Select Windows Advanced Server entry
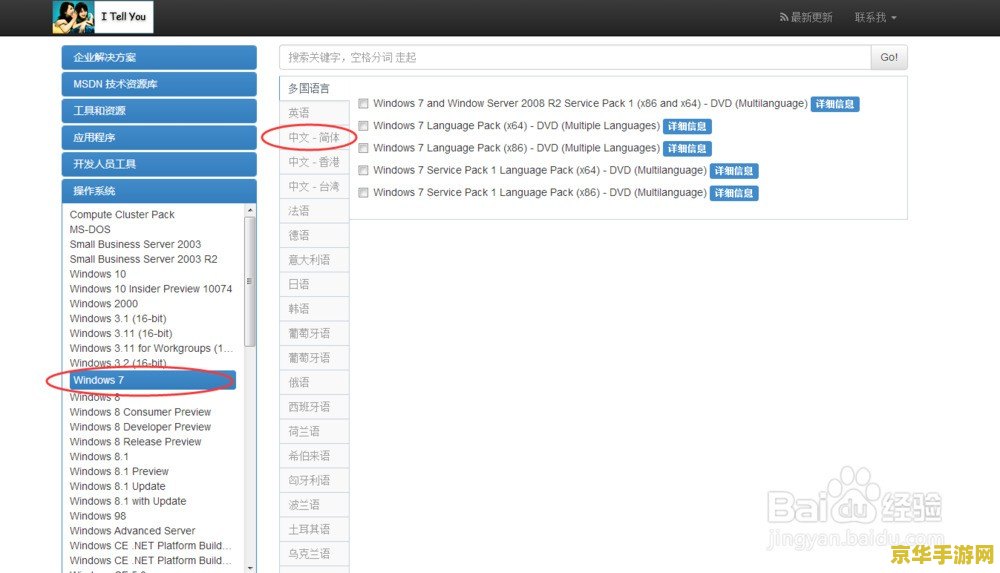 point(132,531)
